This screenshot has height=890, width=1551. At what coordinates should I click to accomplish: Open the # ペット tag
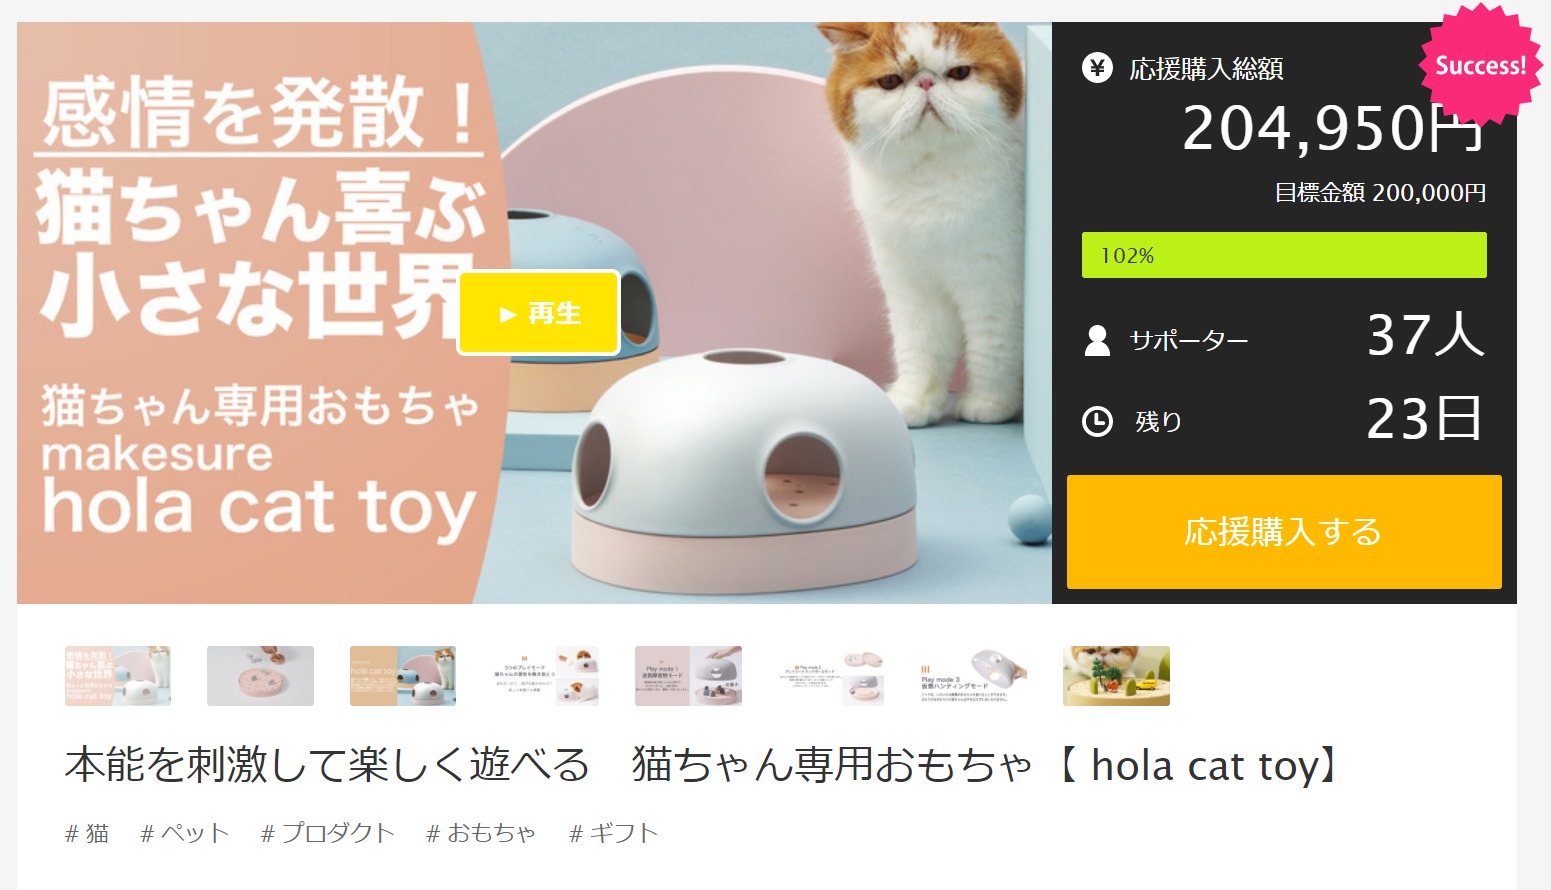click(x=185, y=833)
